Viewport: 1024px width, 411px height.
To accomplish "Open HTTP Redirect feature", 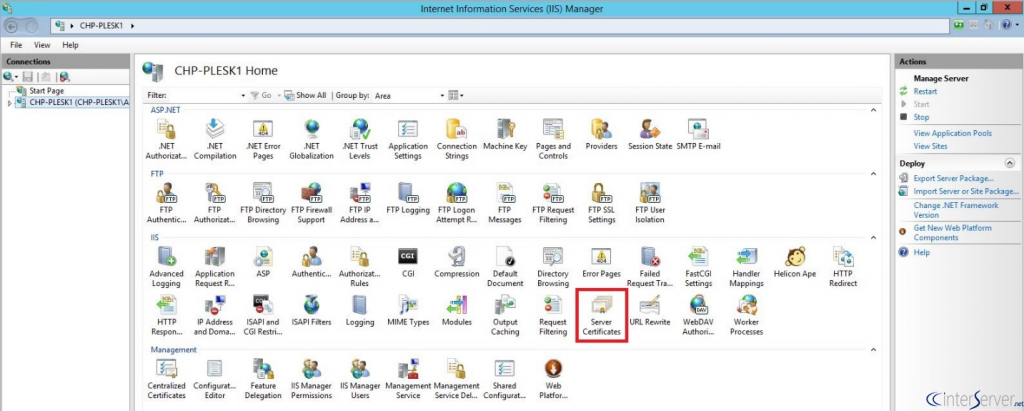I will coord(843,267).
